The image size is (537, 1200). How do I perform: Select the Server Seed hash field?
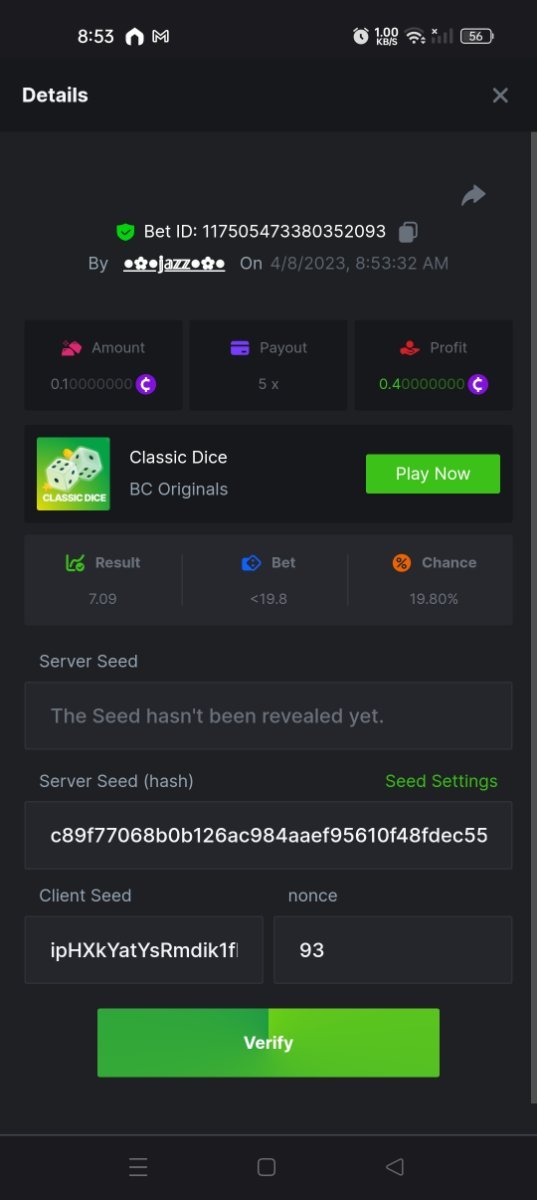(268, 835)
